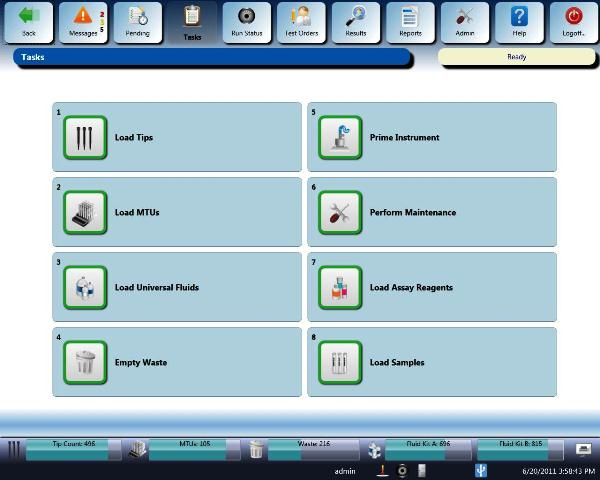Open the Prime Instrument icon
Image resolution: width=600 pixels, height=480 pixels.
tap(340, 138)
